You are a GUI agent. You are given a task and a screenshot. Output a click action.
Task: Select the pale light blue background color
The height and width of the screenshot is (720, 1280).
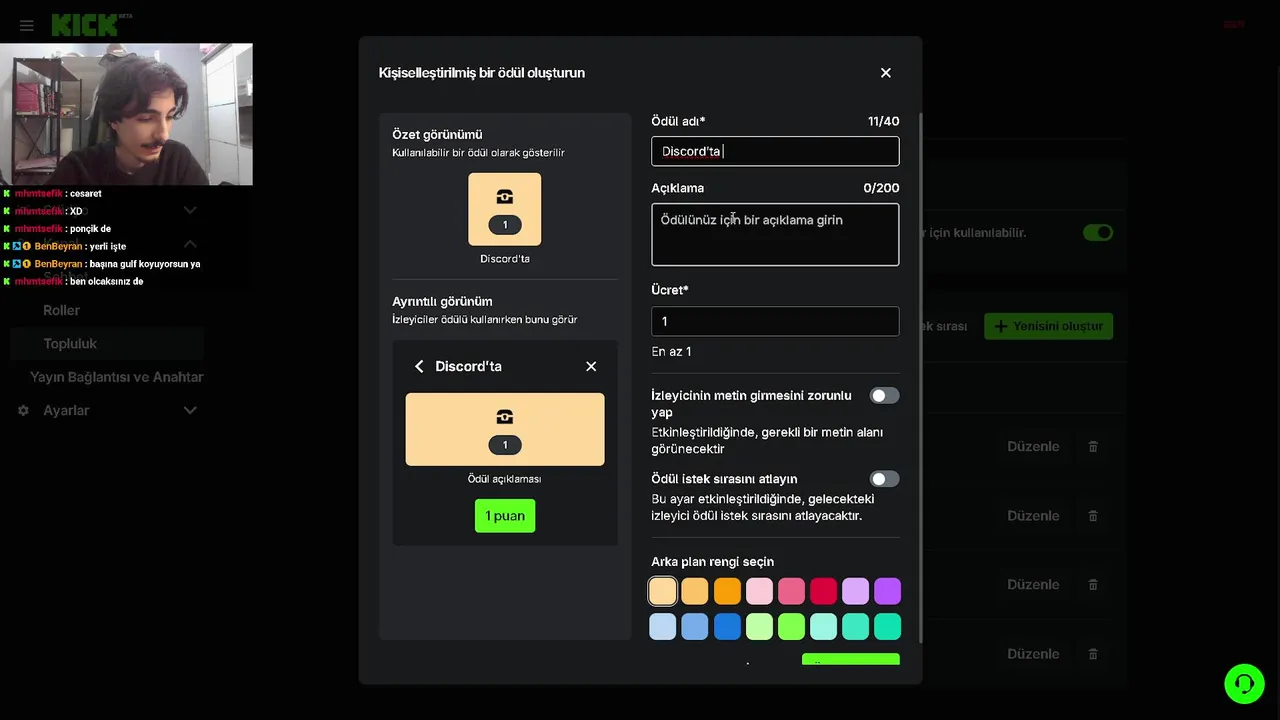tap(663, 626)
